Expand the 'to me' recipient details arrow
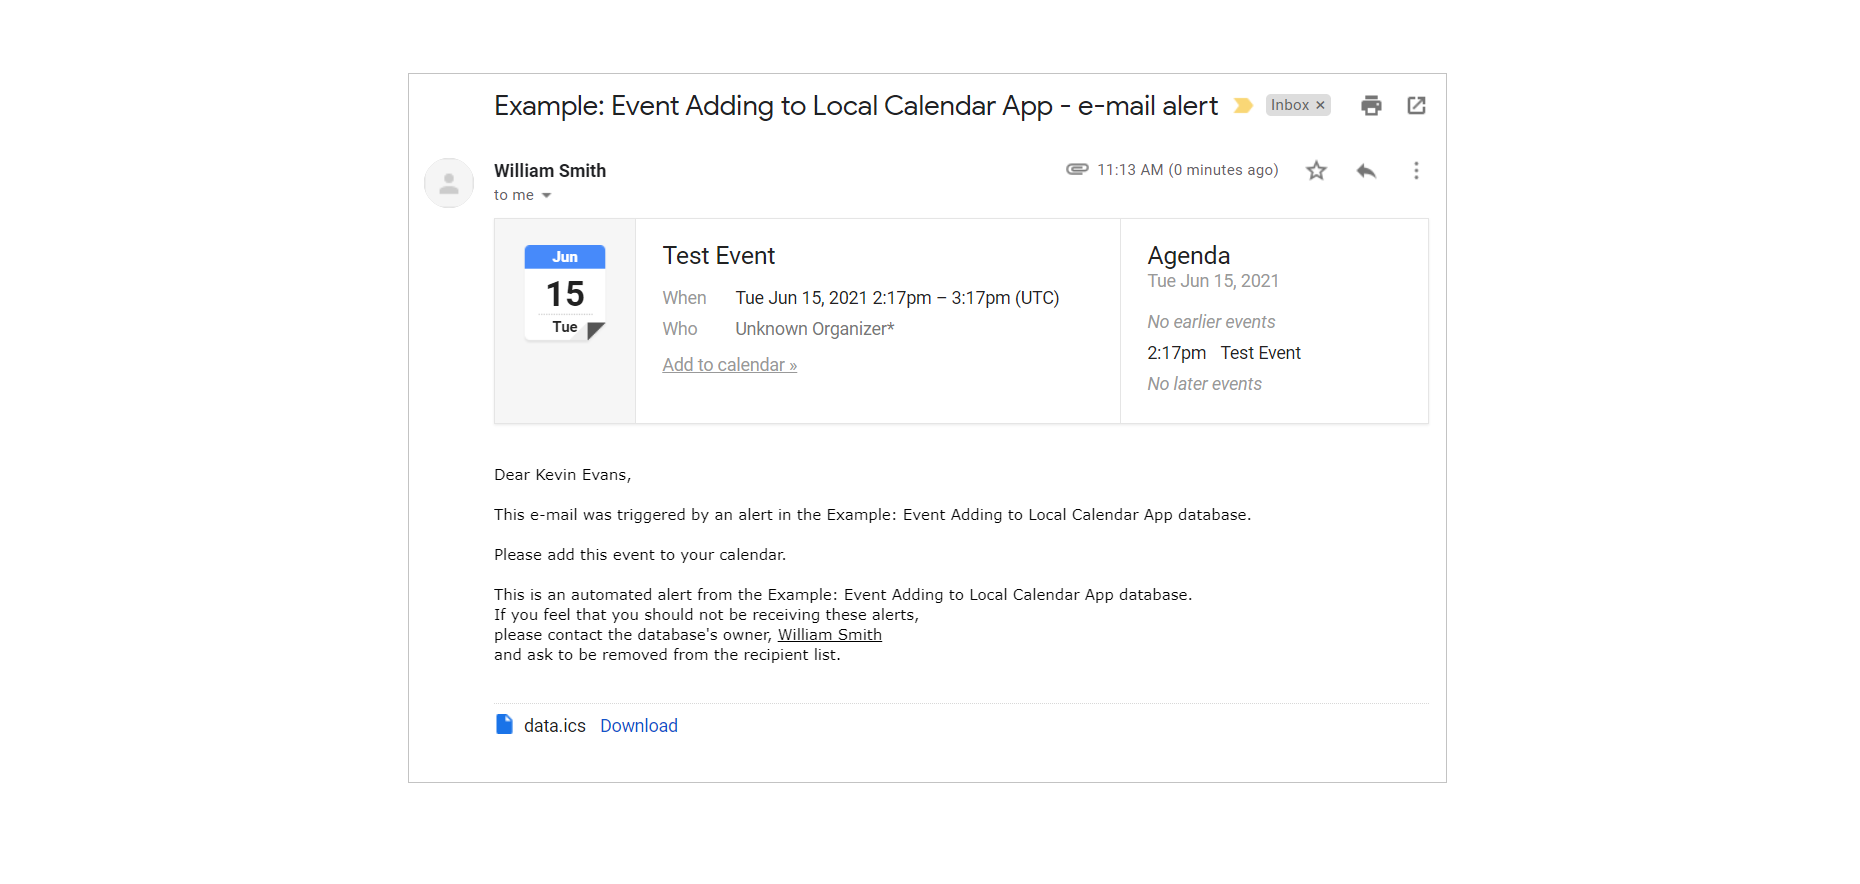This screenshot has width=1860, height=884. pyautogui.click(x=546, y=196)
